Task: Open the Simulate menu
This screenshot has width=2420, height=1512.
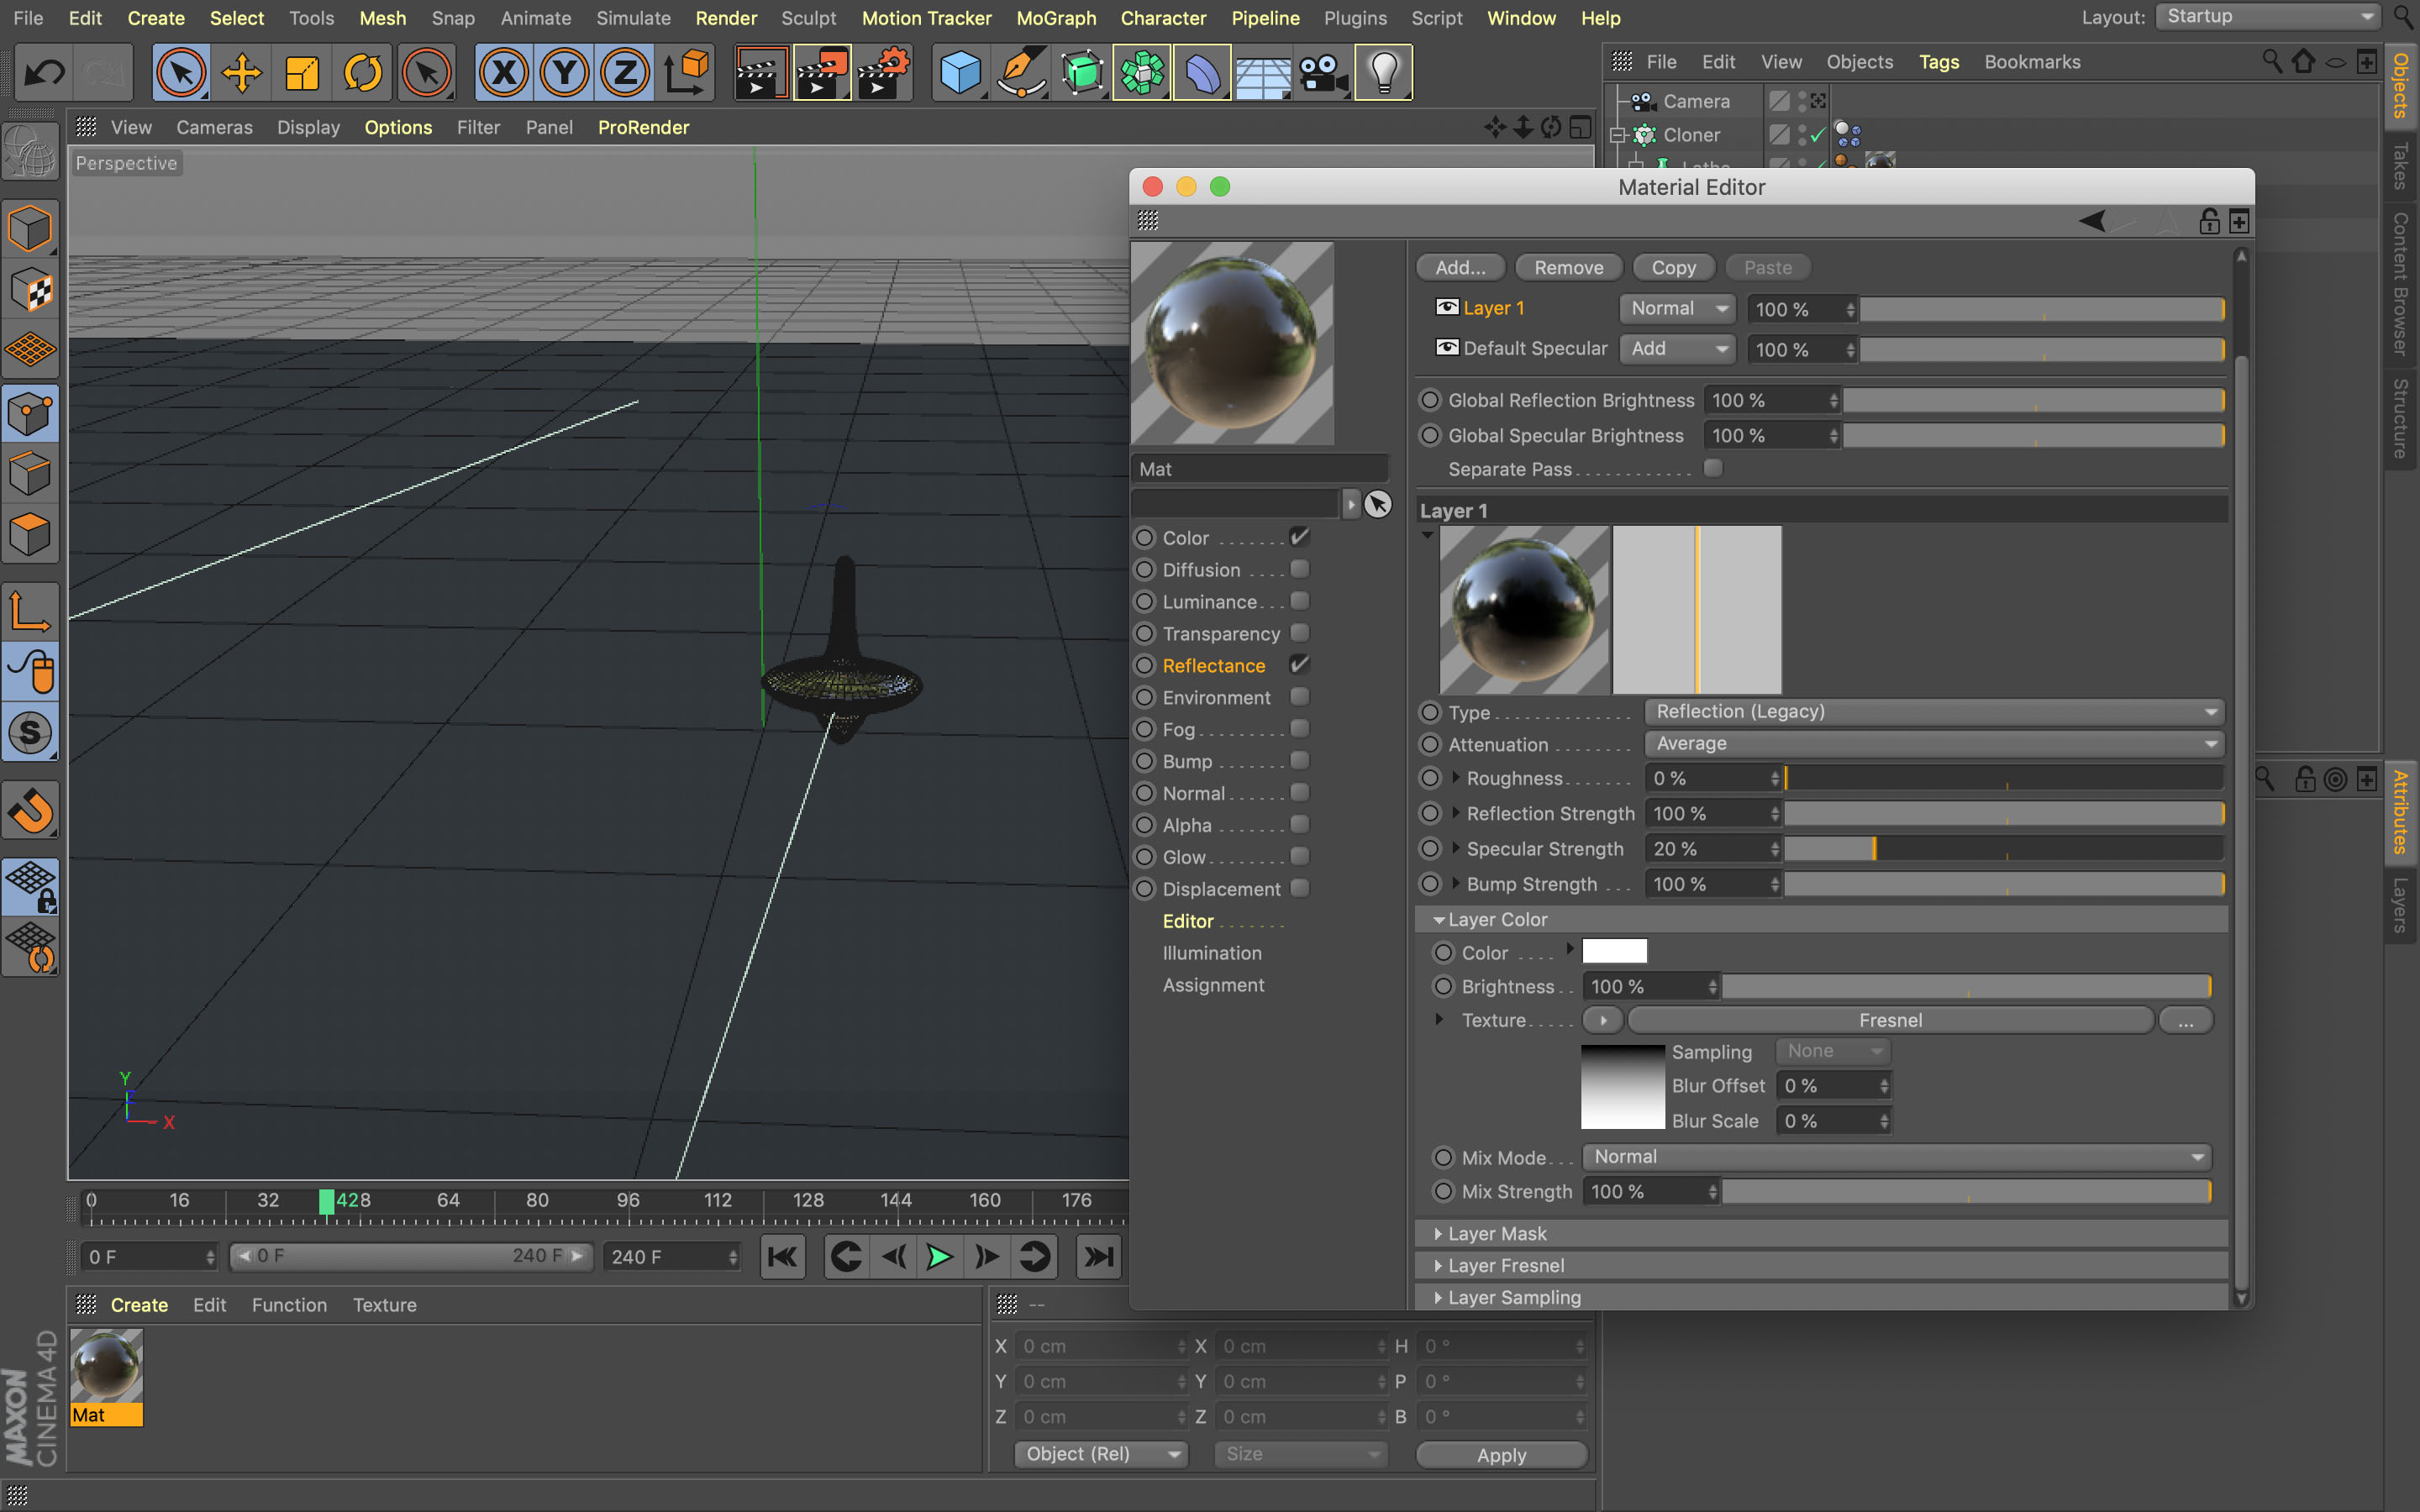Action: point(633,18)
